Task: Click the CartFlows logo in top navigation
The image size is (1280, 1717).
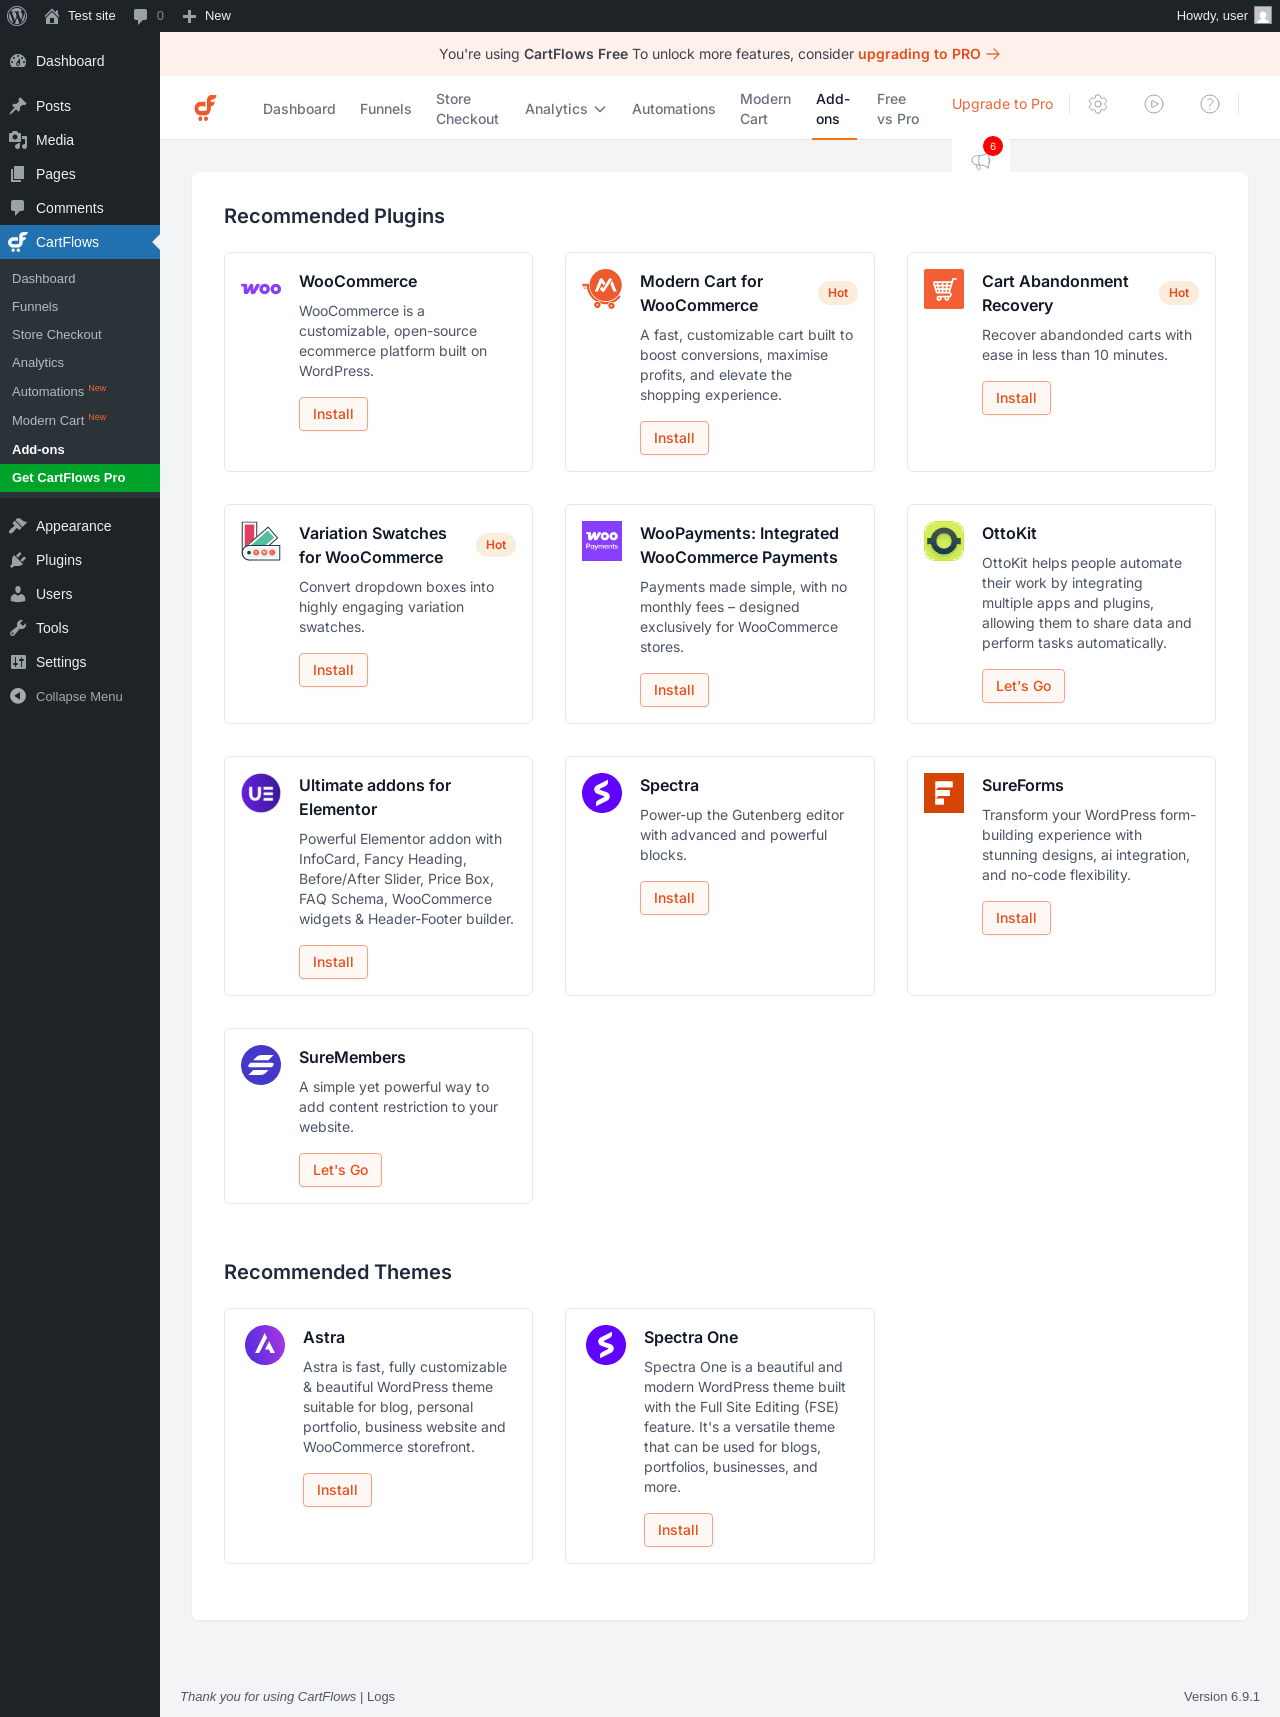Action: [x=205, y=108]
